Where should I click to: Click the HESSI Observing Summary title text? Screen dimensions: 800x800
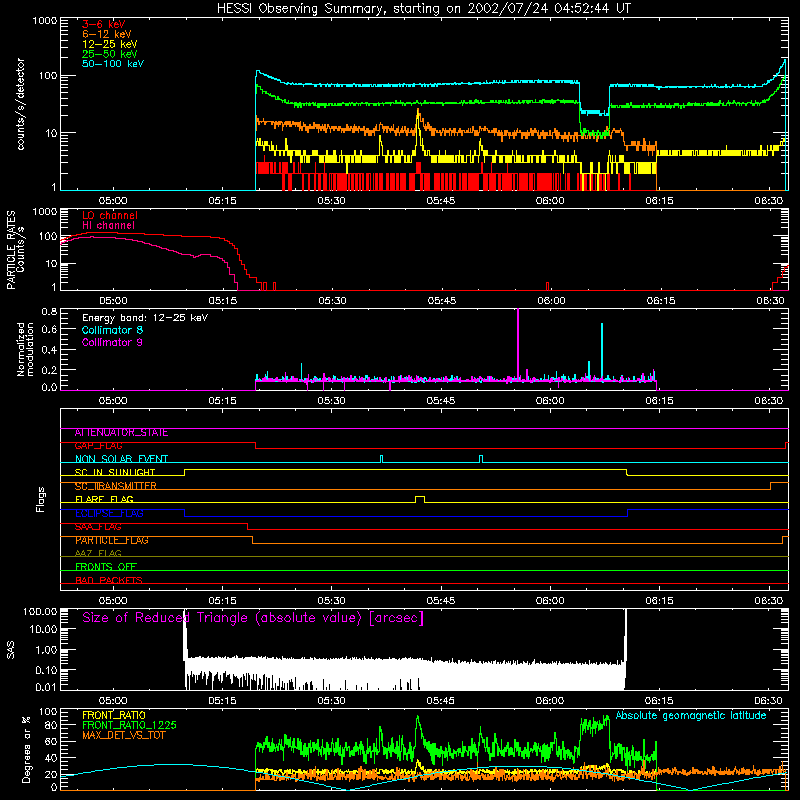tap(424, 9)
